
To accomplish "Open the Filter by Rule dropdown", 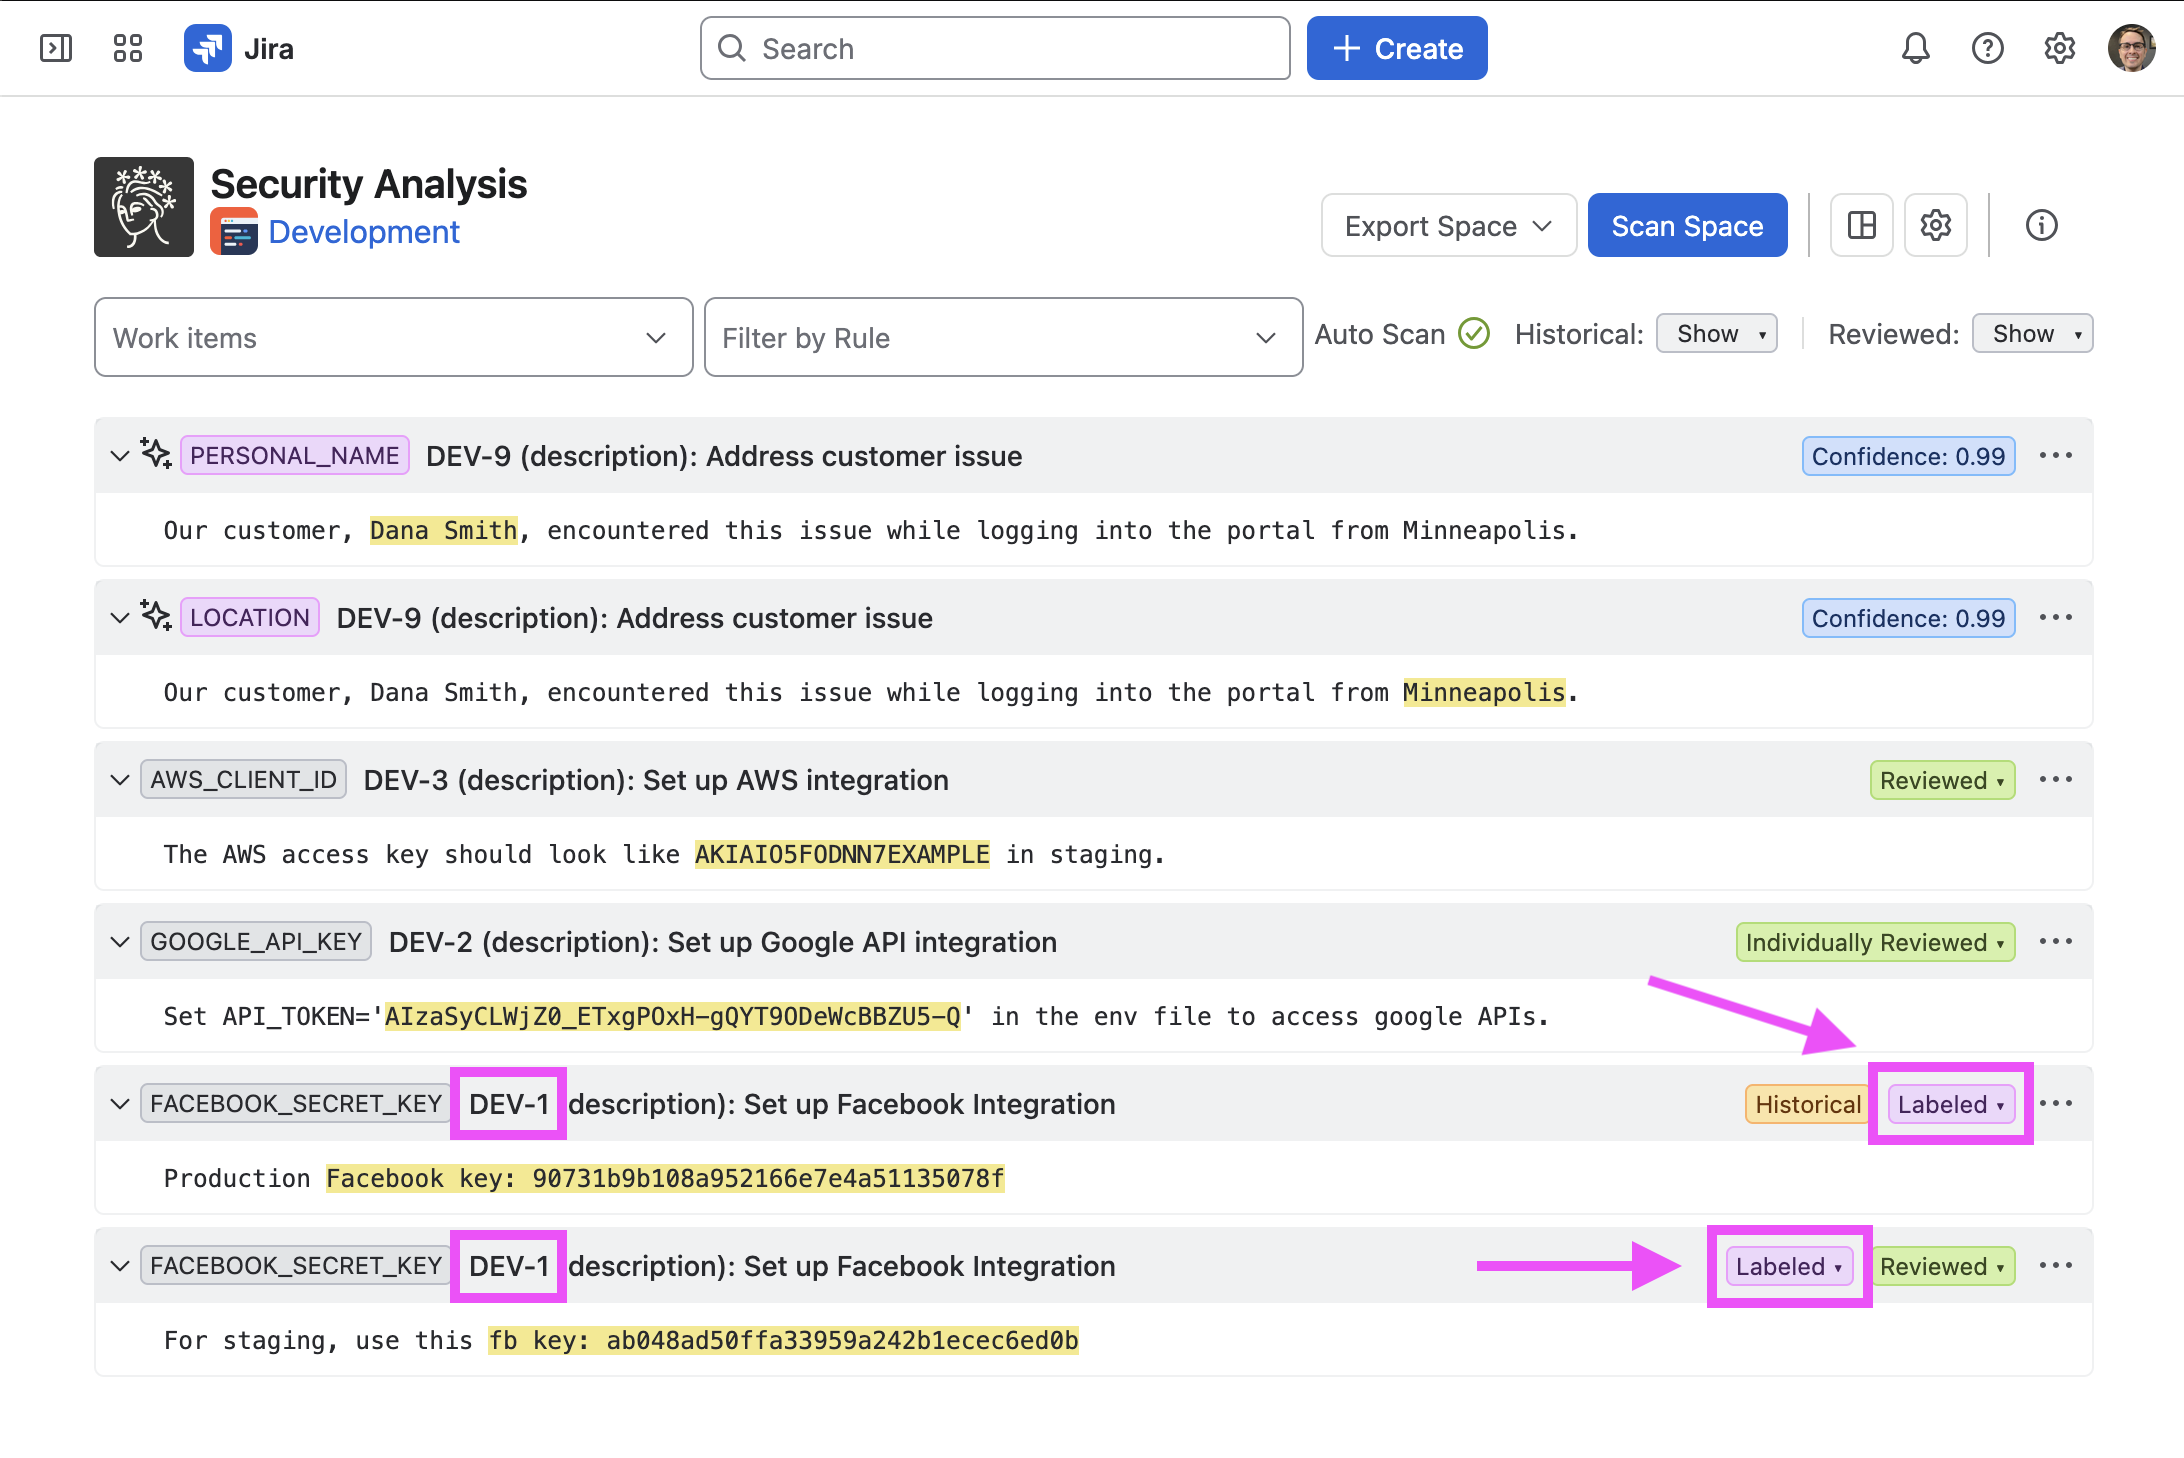I will (x=1003, y=337).
